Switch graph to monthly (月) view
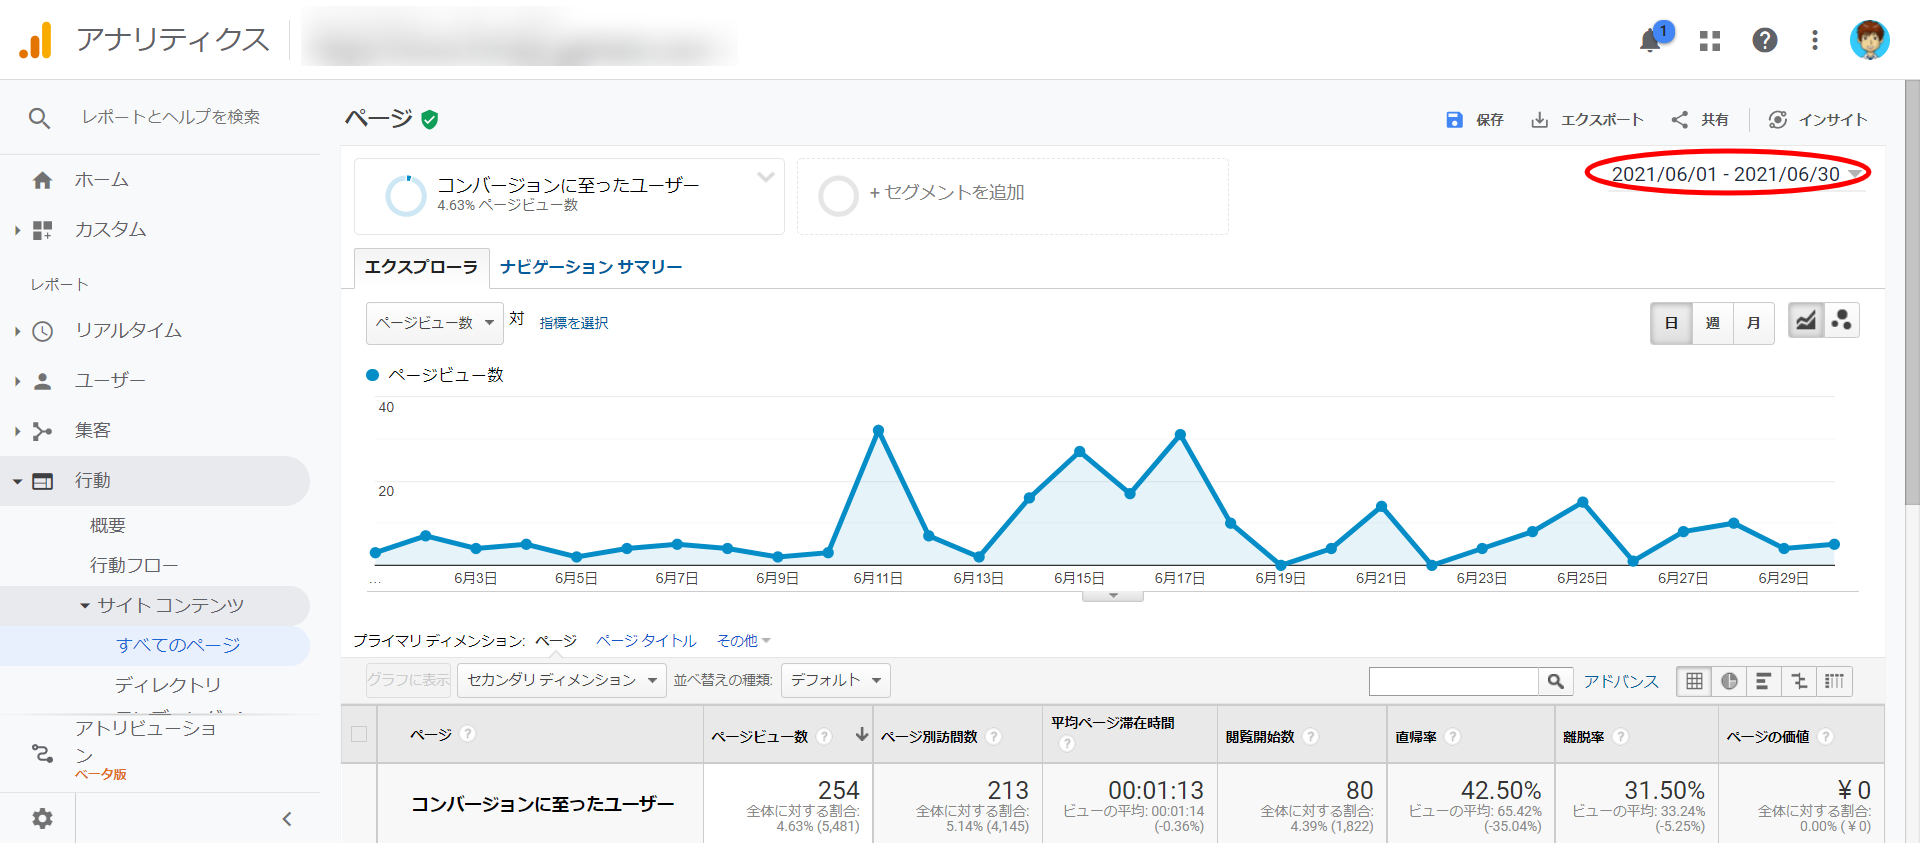Viewport: 1920px width, 843px height. 1753,323
